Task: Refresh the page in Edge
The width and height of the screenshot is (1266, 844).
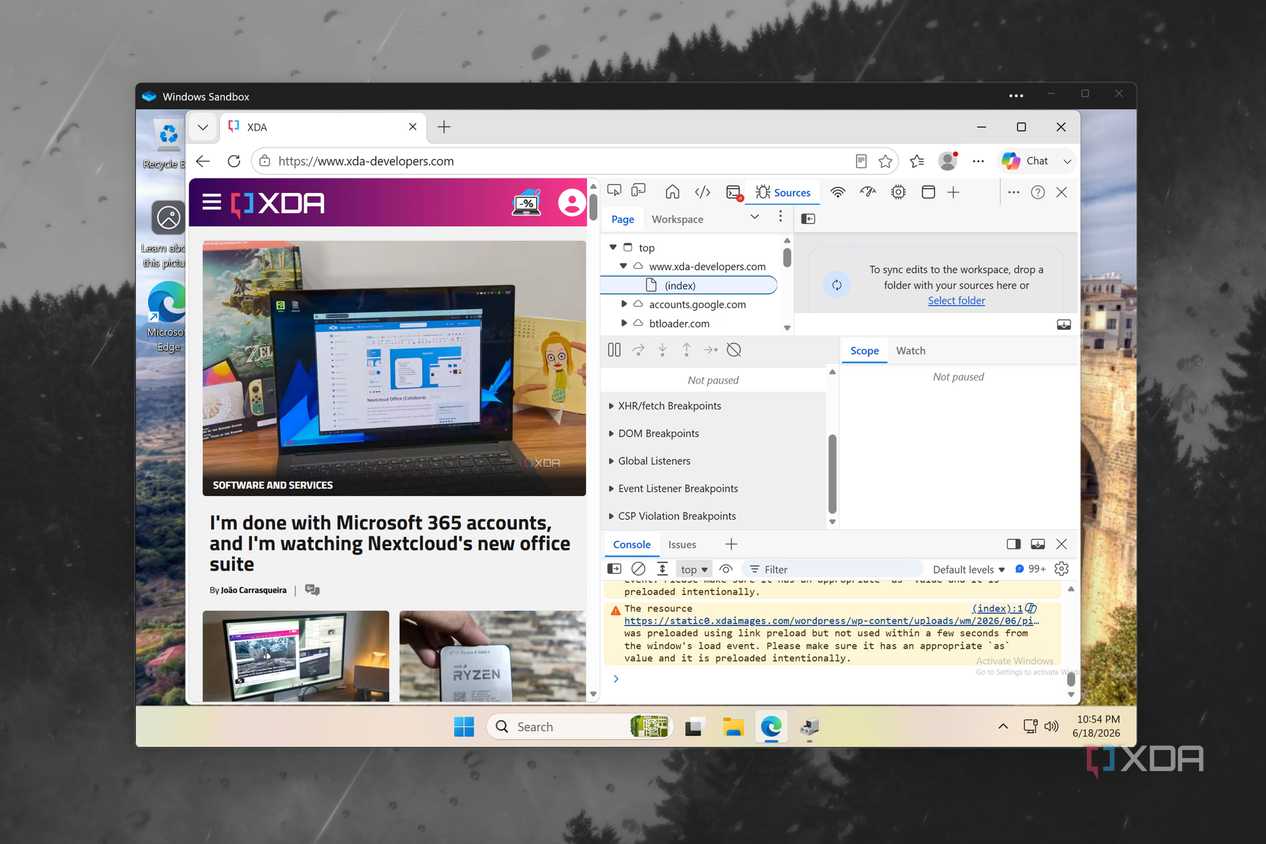Action: (x=234, y=161)
